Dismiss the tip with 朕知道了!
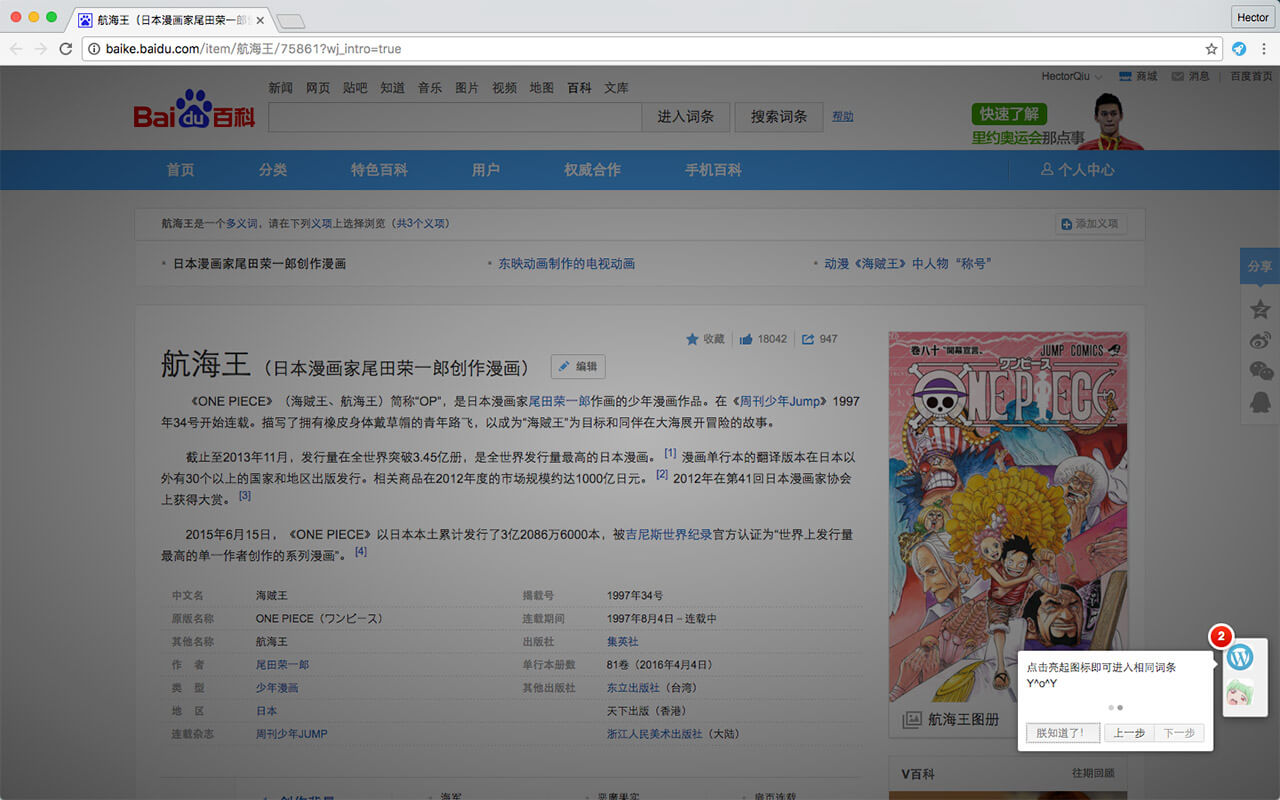 (x=1063, y=733)
